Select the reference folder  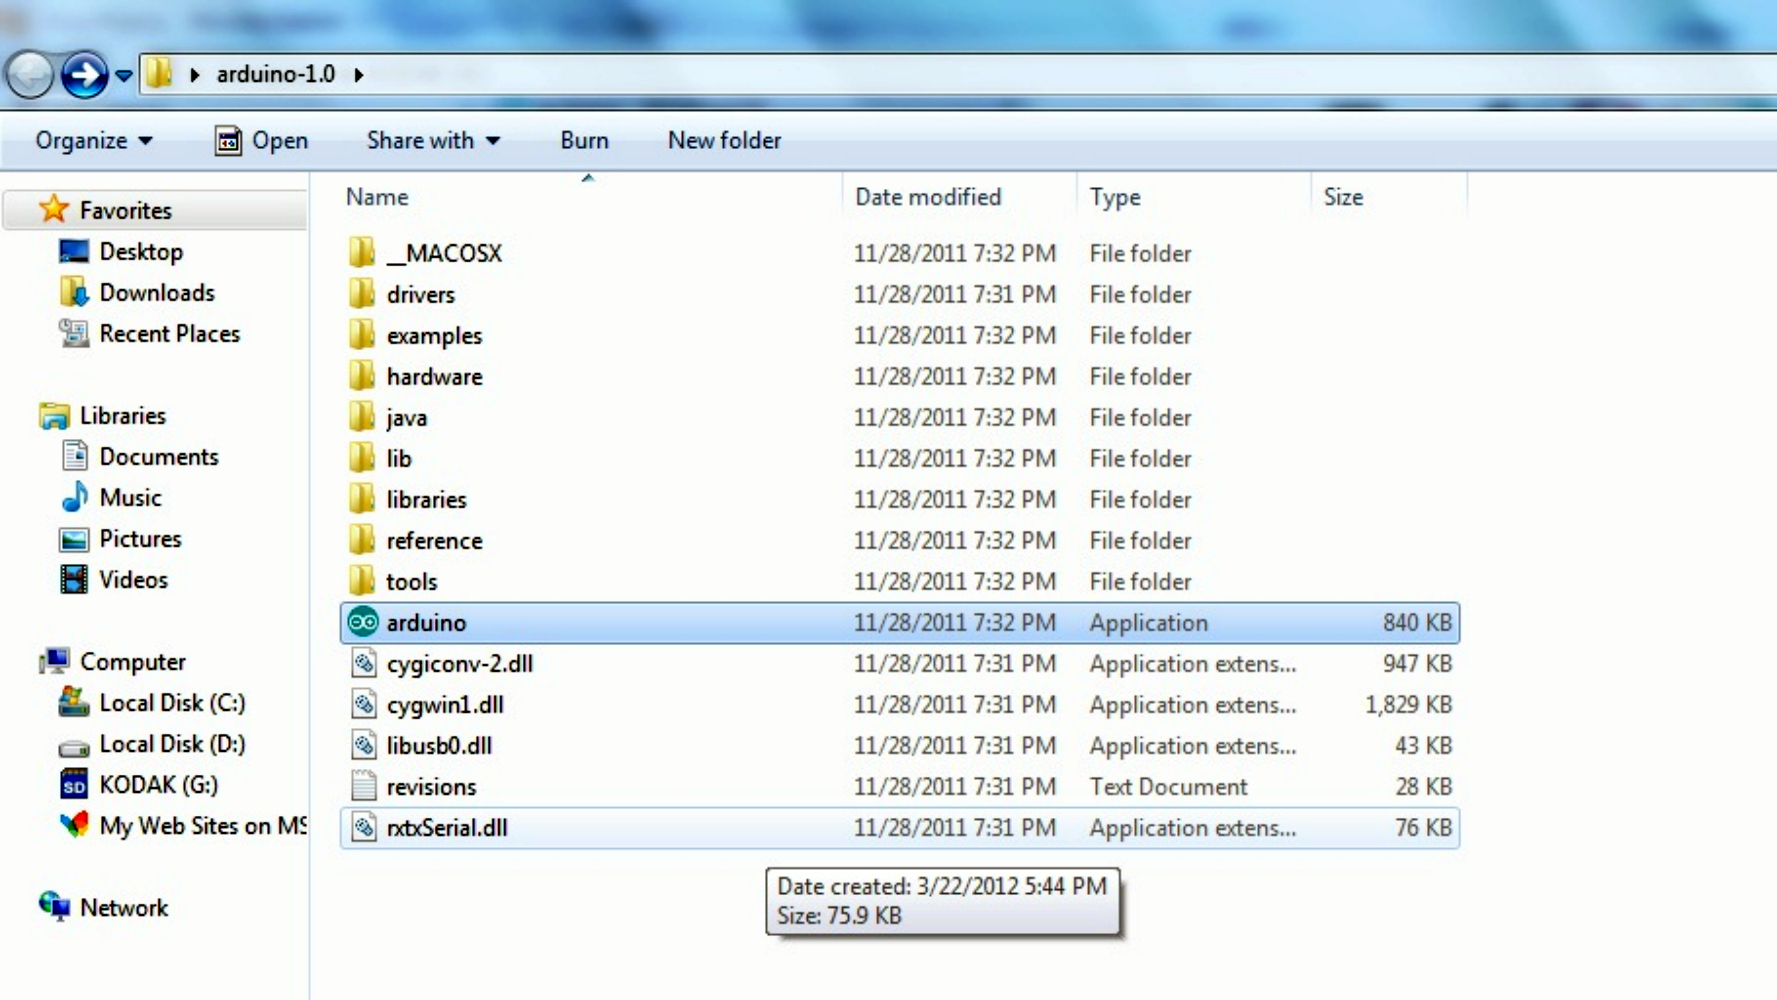[899, 540]
